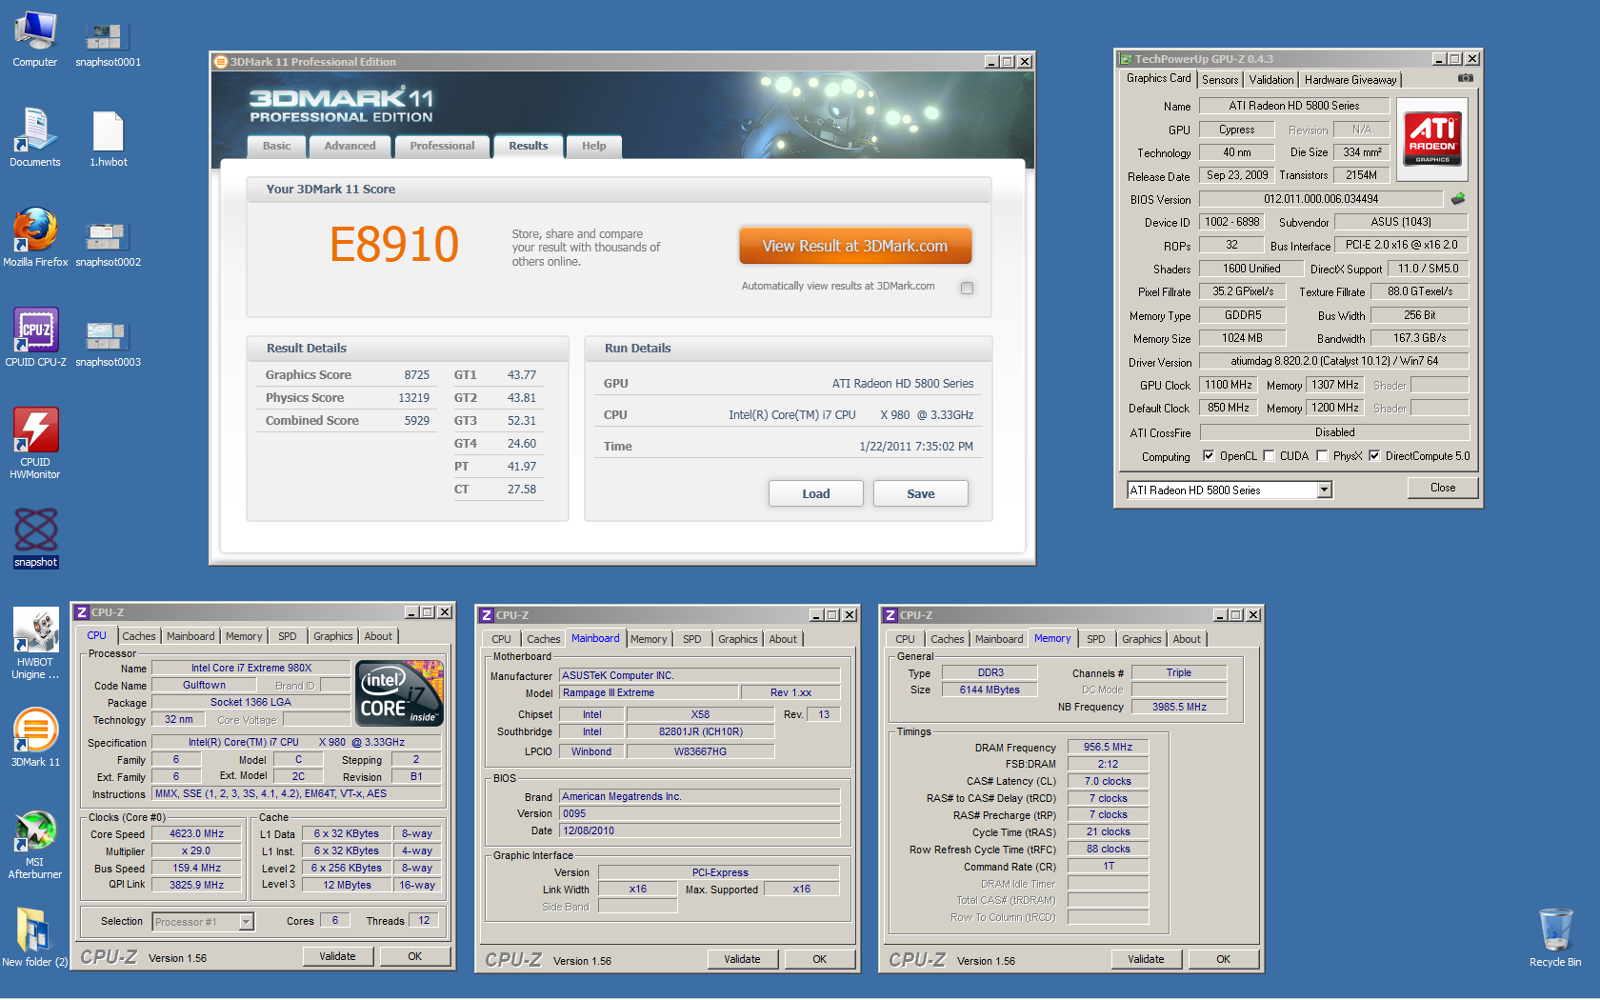This screenshot has height=1000, width=1600.
Task: Click the CPU-Z memory window title icon
Action: pos(889,615)
